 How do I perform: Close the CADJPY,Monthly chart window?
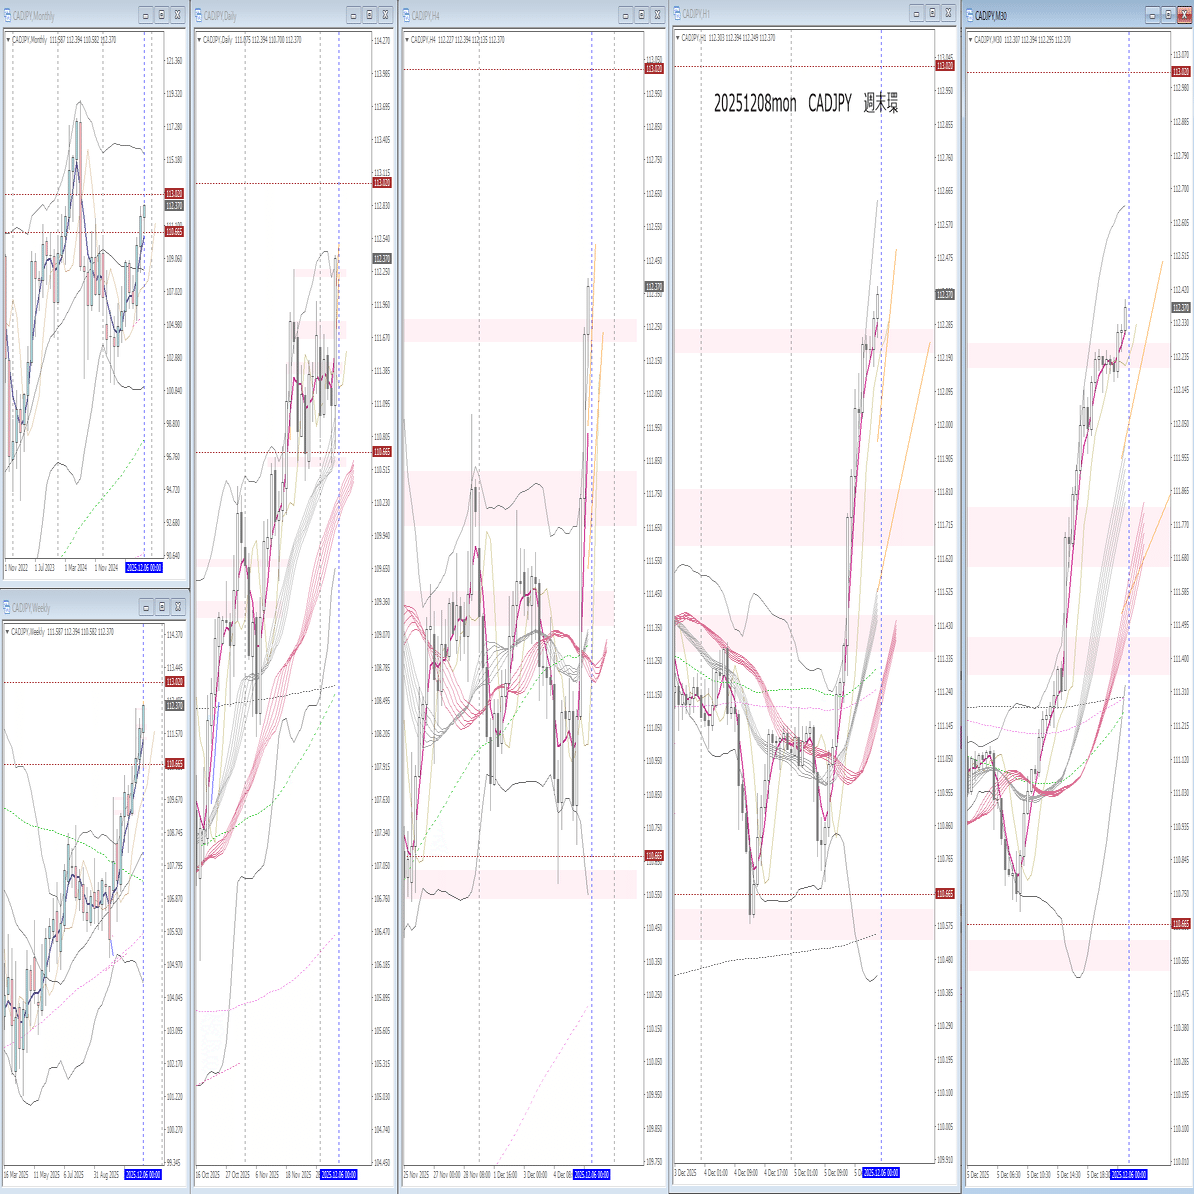(177, 15)
